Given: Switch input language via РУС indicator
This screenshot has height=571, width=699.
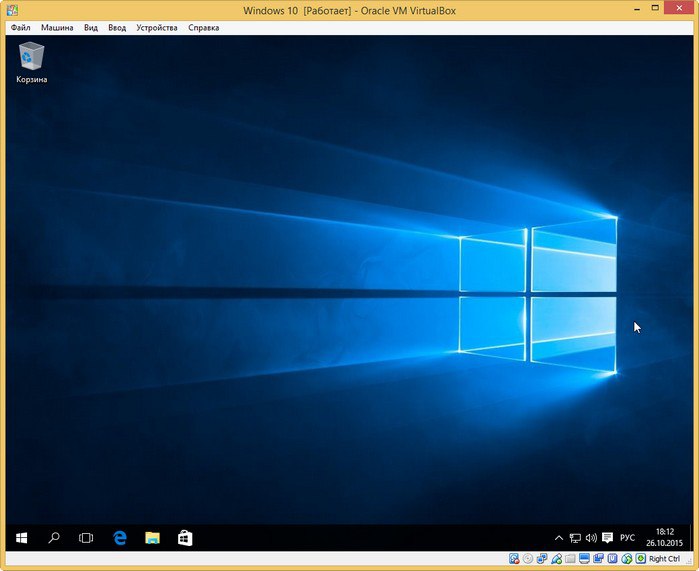Looking at the screenshot, I should click(x=627, y=538).
